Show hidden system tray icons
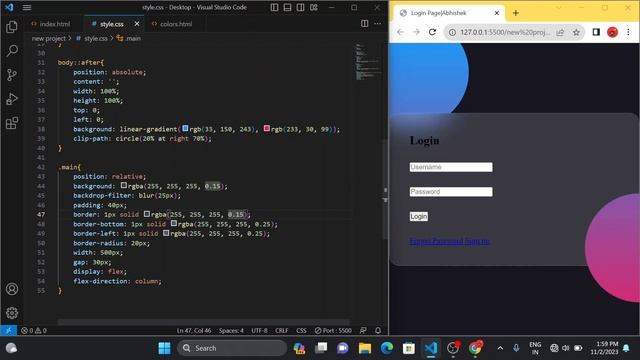Image resolution: width=640 pixels, height=360 pixels. 500,348
